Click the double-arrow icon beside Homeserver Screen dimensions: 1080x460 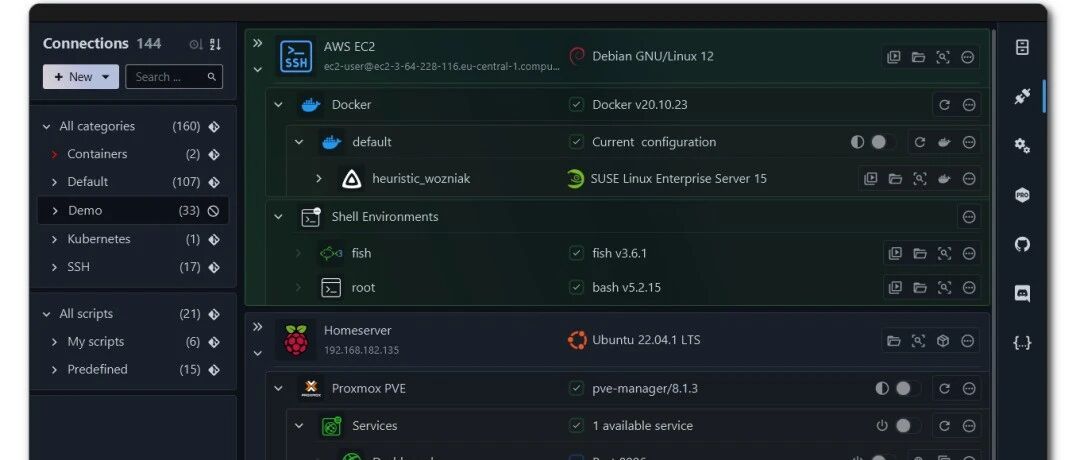click(x=258, y=327)
